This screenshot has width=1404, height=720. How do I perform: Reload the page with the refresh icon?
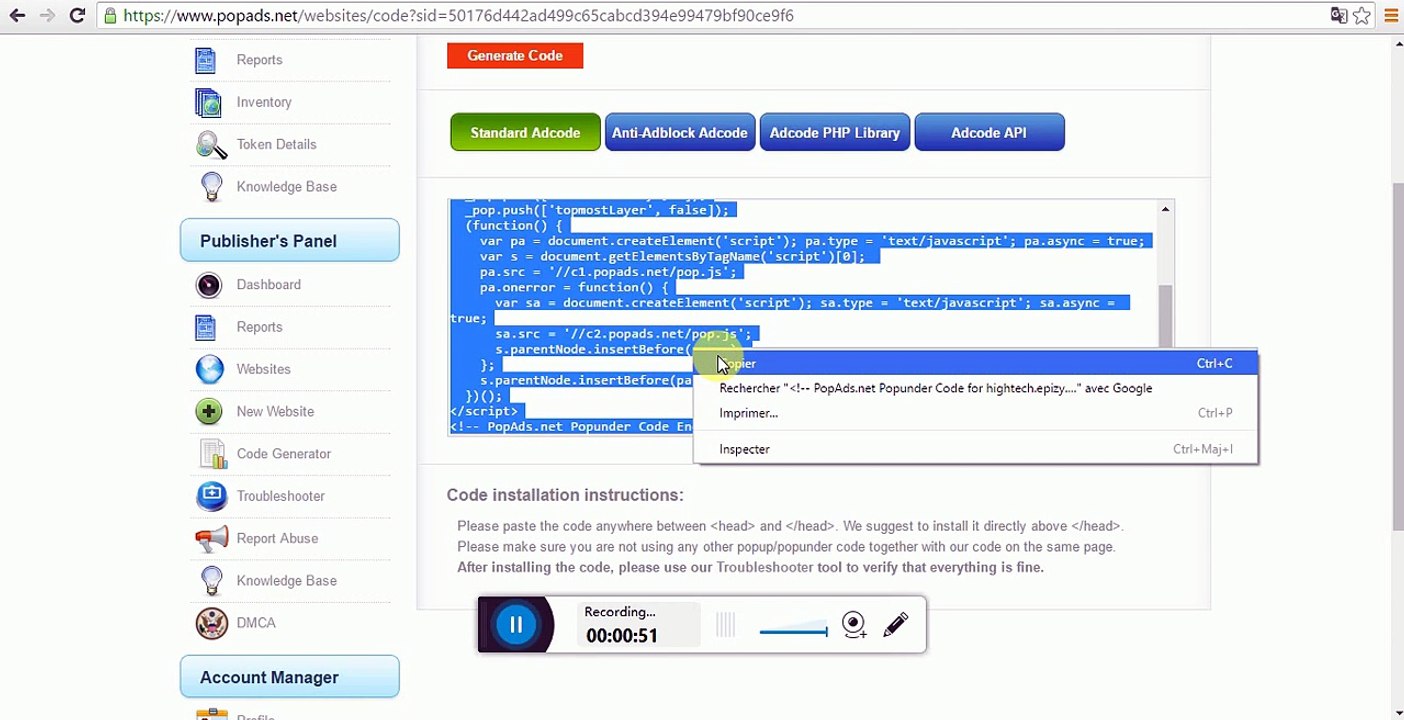coord(77,15)
